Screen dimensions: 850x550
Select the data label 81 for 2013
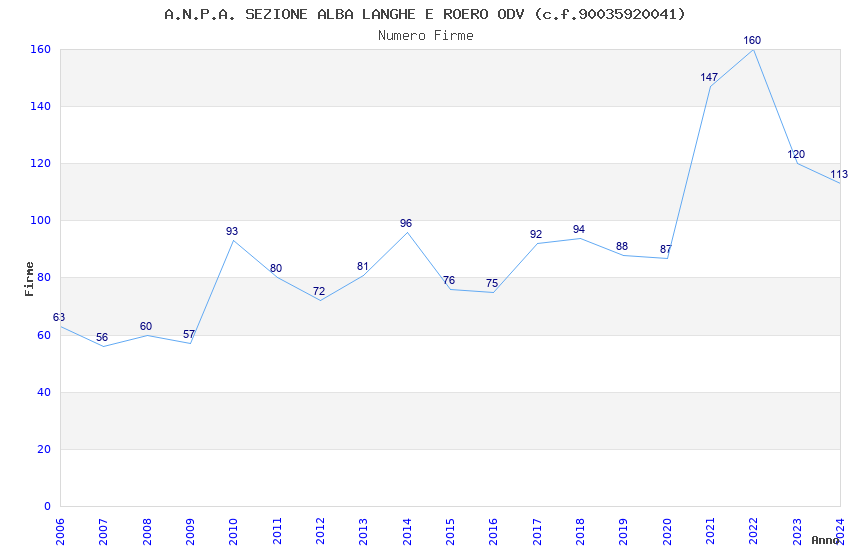pos(363,266)
